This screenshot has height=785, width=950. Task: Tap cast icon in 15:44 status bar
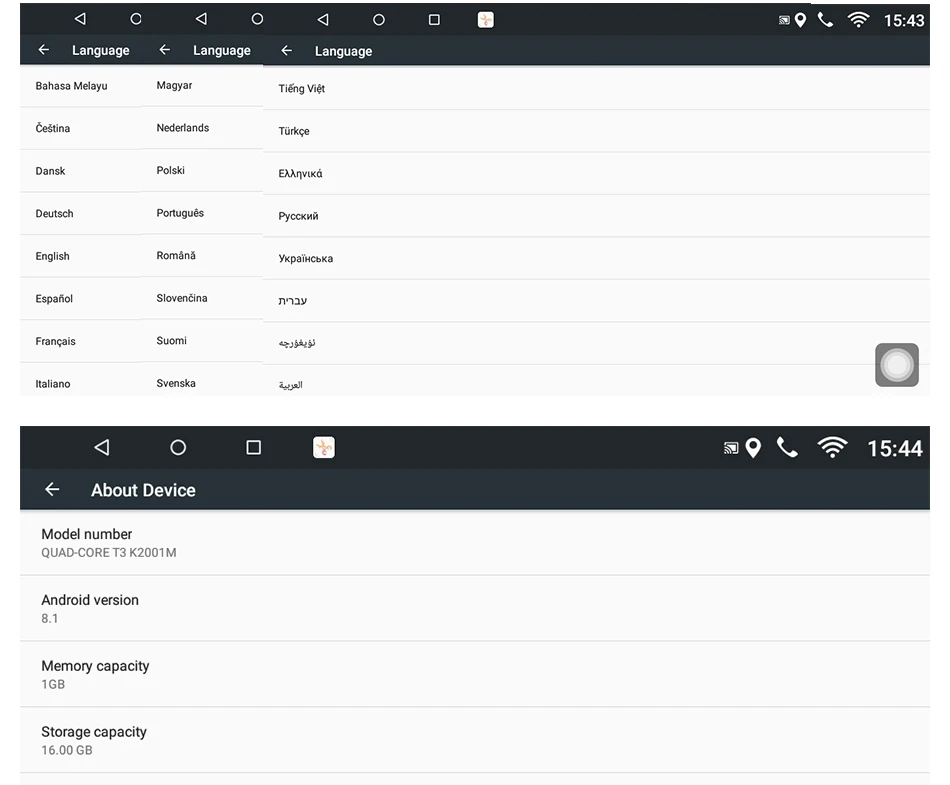(731, 448)
